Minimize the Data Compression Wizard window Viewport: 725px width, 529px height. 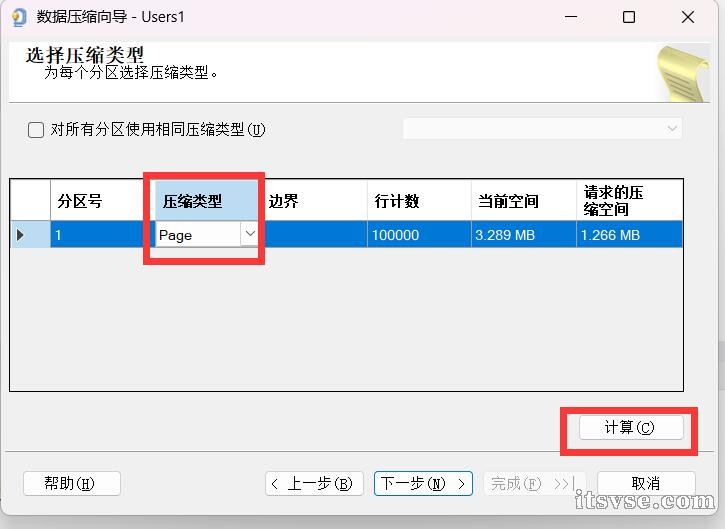pyautogui.click(x=571, y=17)
